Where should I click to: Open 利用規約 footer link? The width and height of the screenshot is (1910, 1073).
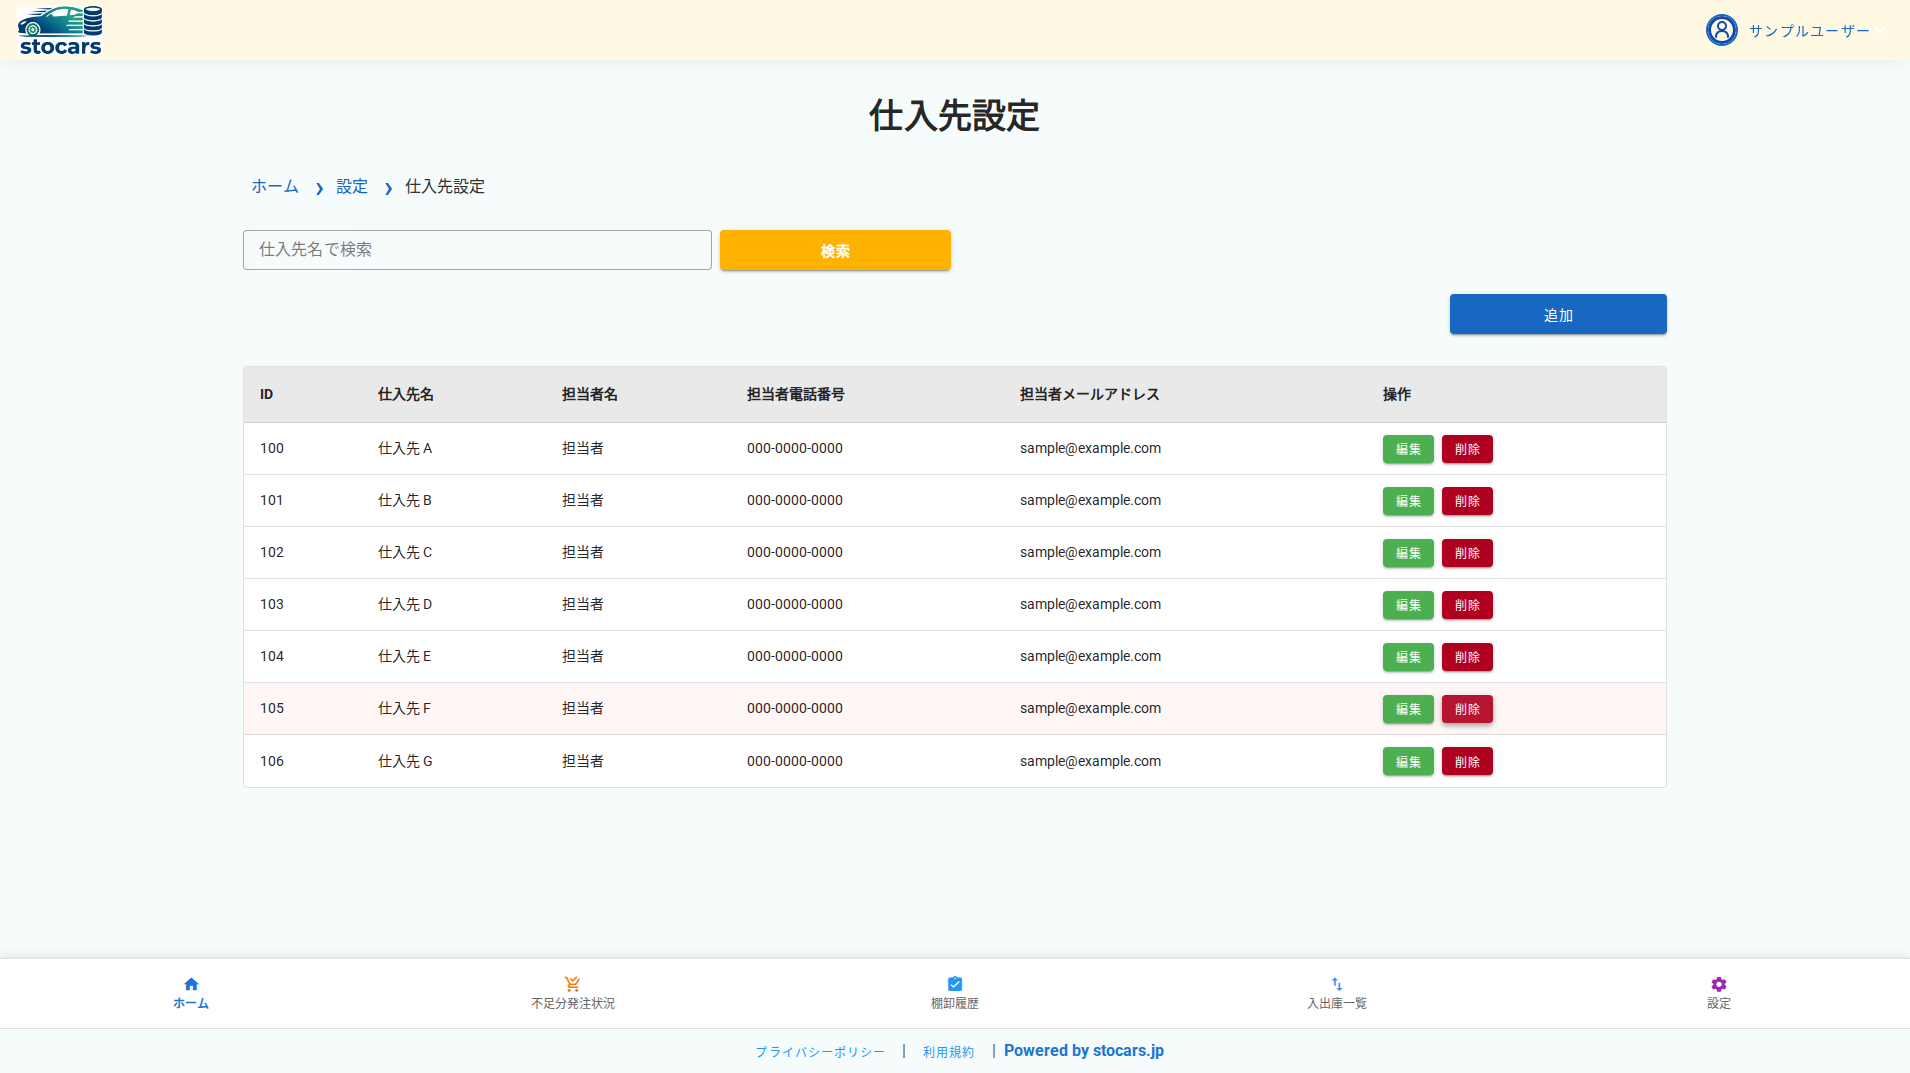(x=948, y=1052)
